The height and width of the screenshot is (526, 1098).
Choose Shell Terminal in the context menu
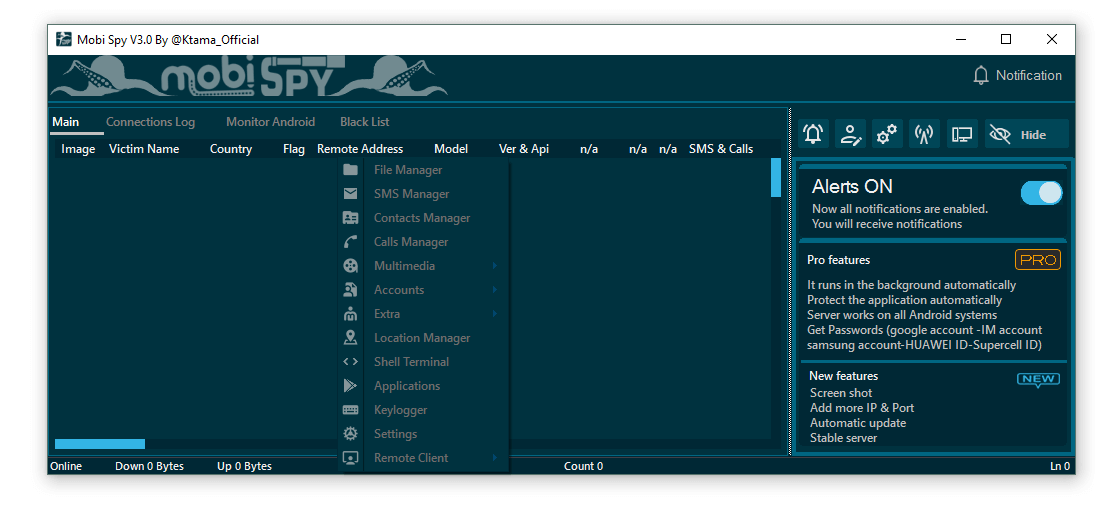[x=411, y=362]
